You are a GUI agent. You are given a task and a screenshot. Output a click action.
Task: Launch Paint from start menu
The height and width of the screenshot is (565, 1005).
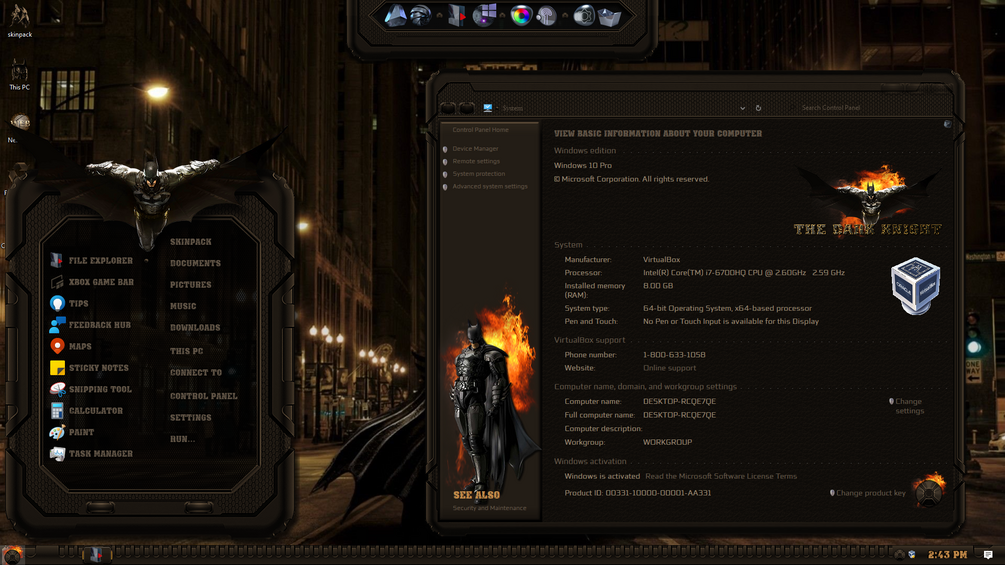[72, 432]
